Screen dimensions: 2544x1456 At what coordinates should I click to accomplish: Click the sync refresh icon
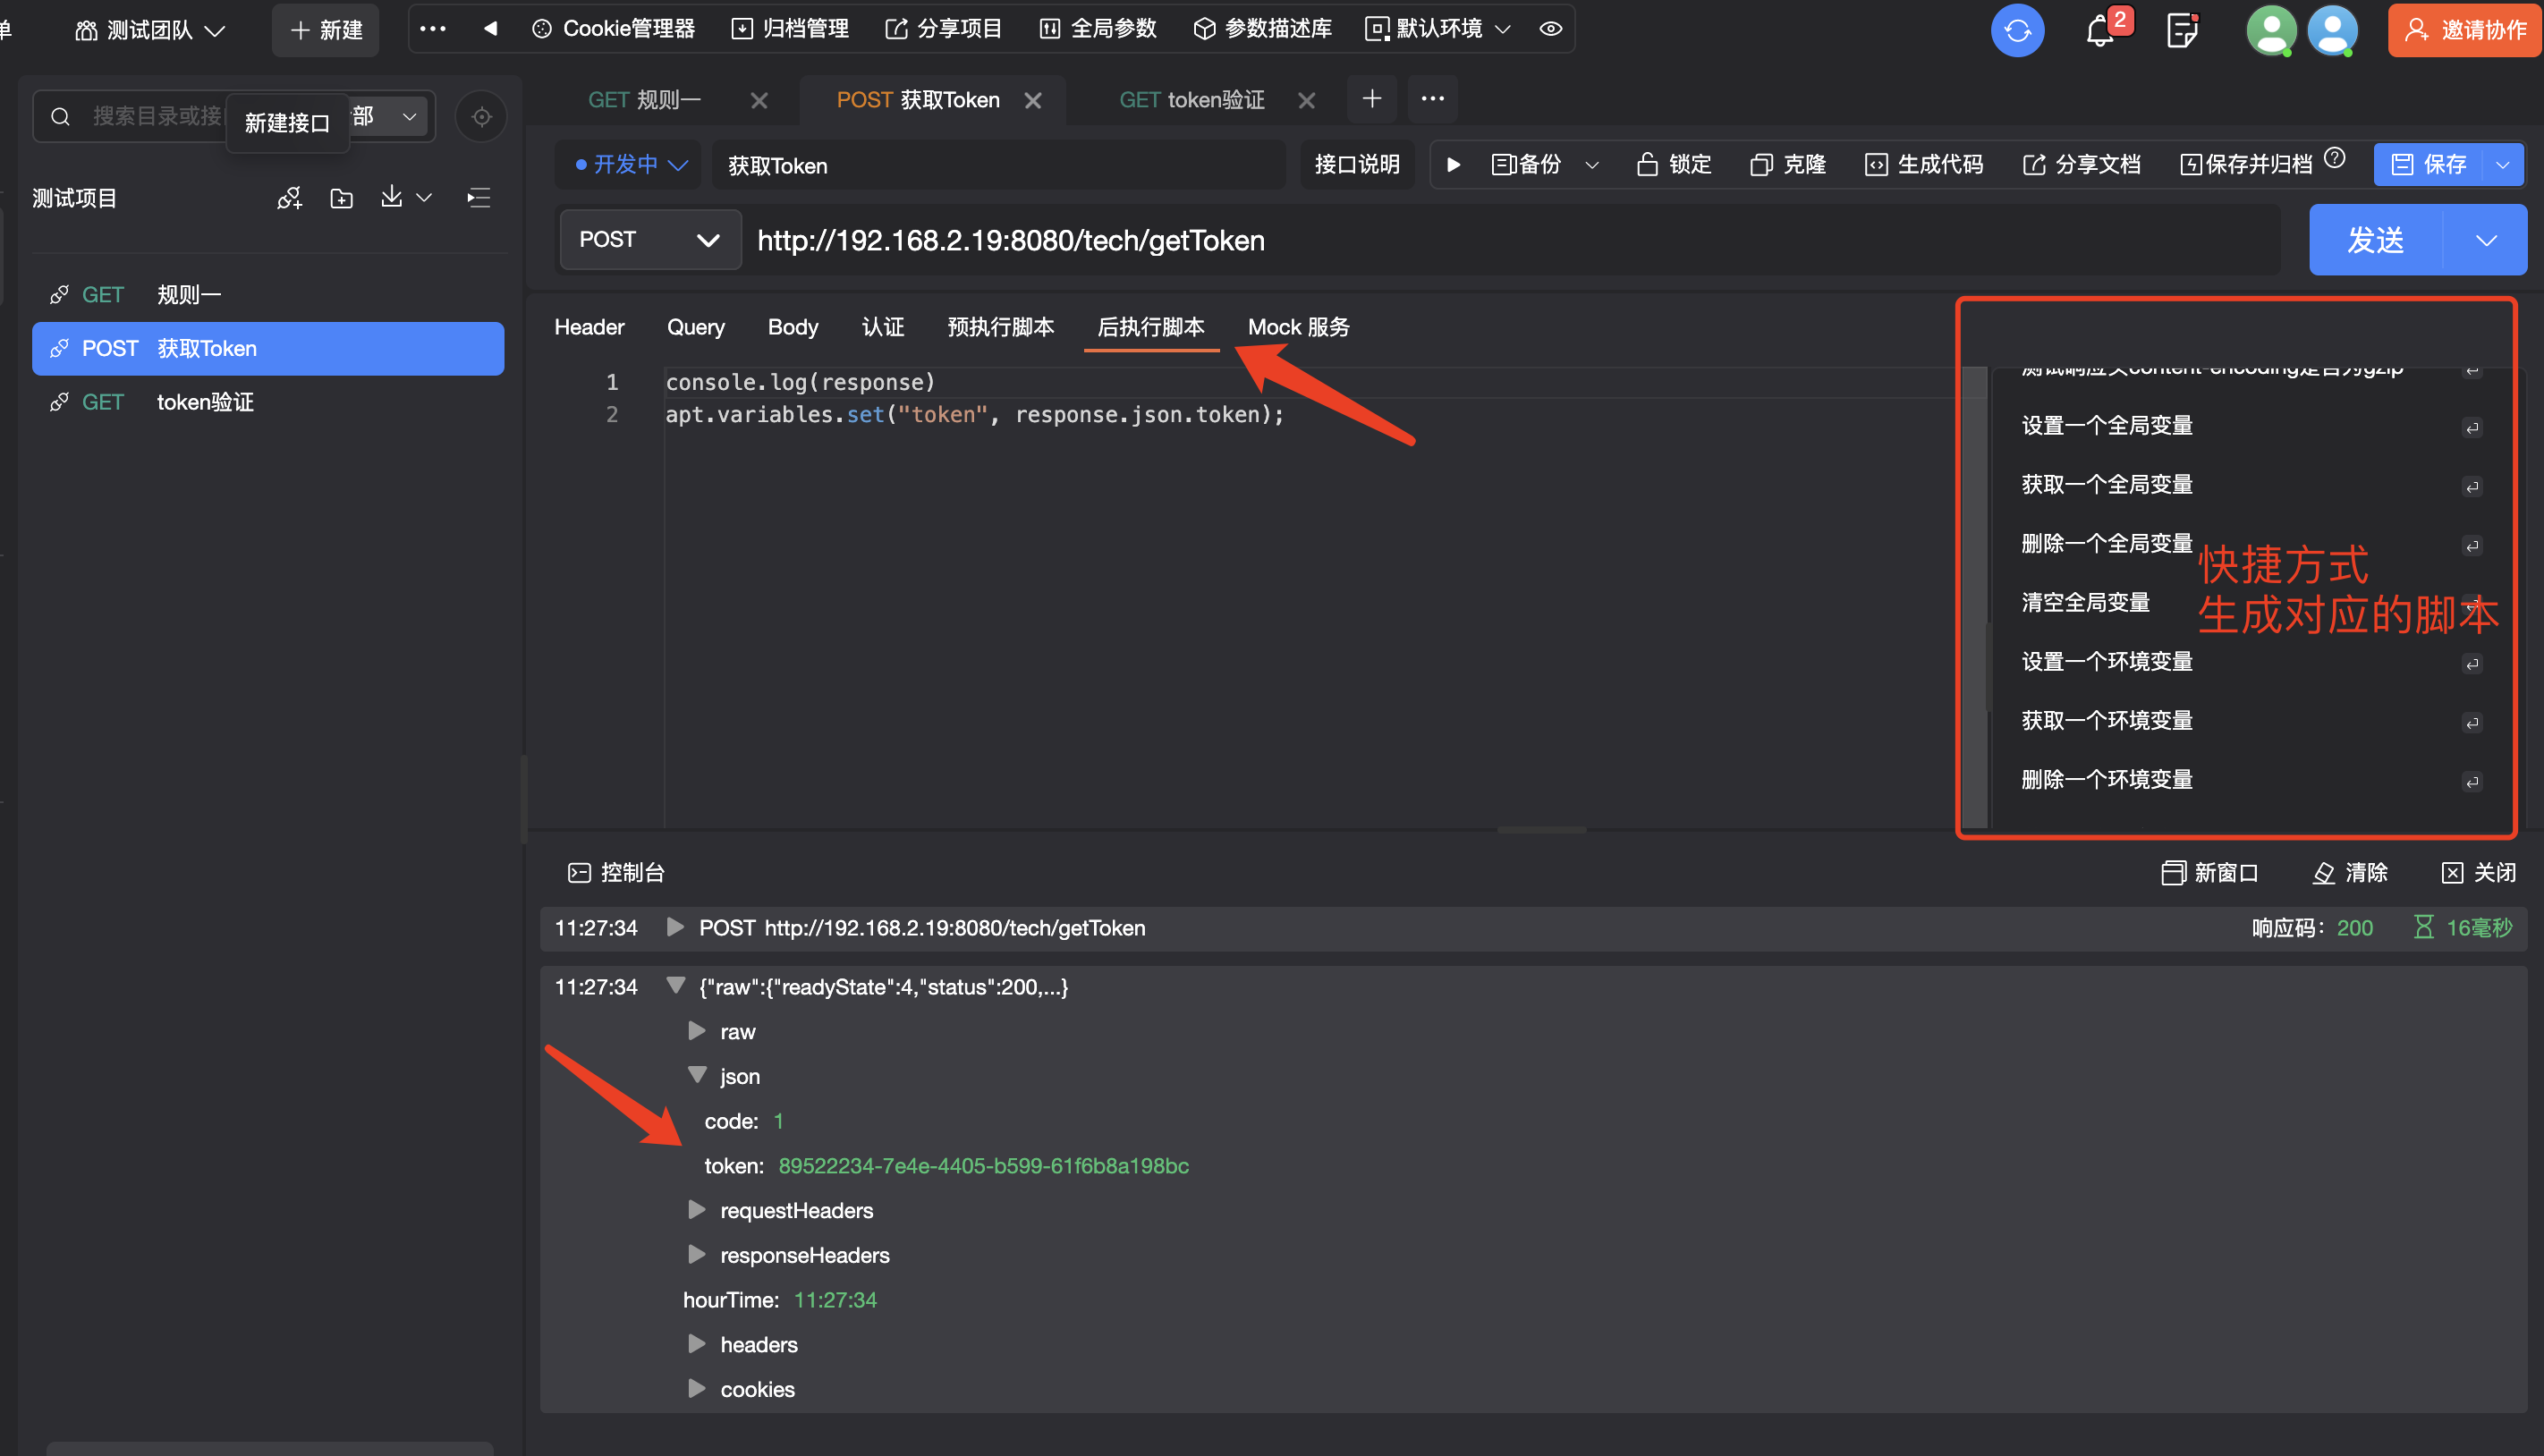point(2016,30)
